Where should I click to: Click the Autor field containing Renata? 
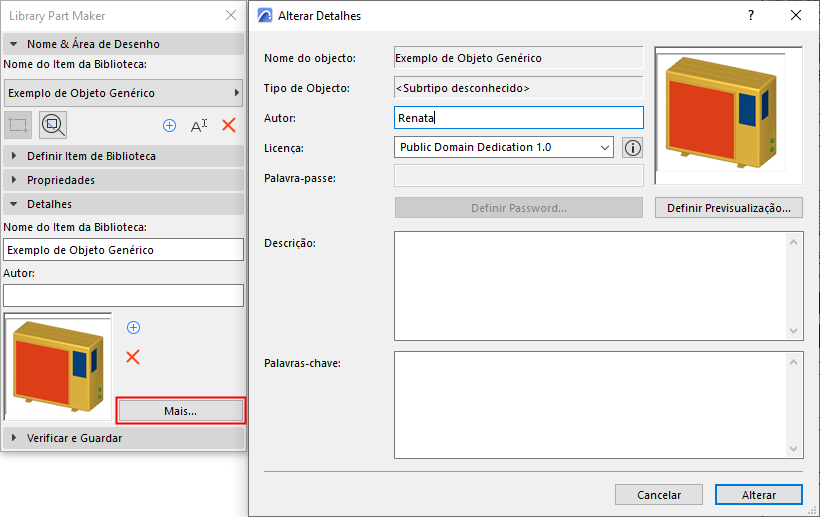coord(519,118)
